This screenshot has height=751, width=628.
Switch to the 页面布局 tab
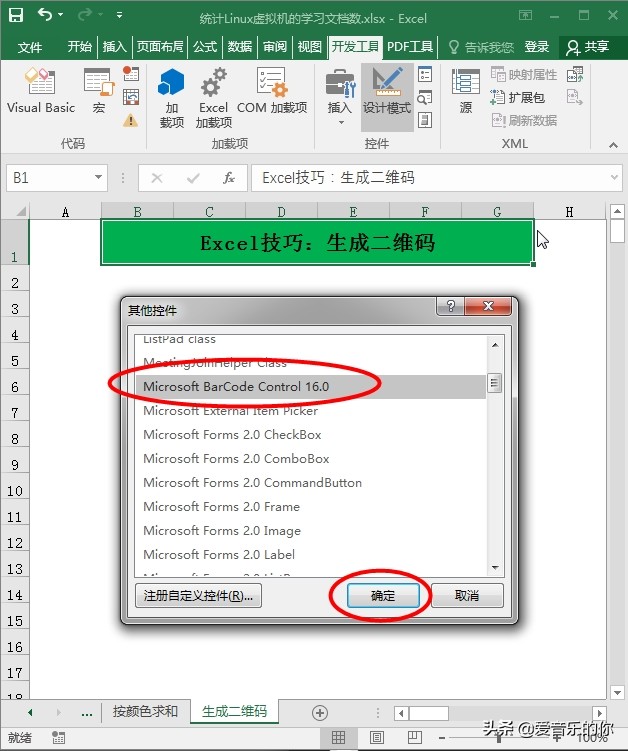(x=160, y=46)
